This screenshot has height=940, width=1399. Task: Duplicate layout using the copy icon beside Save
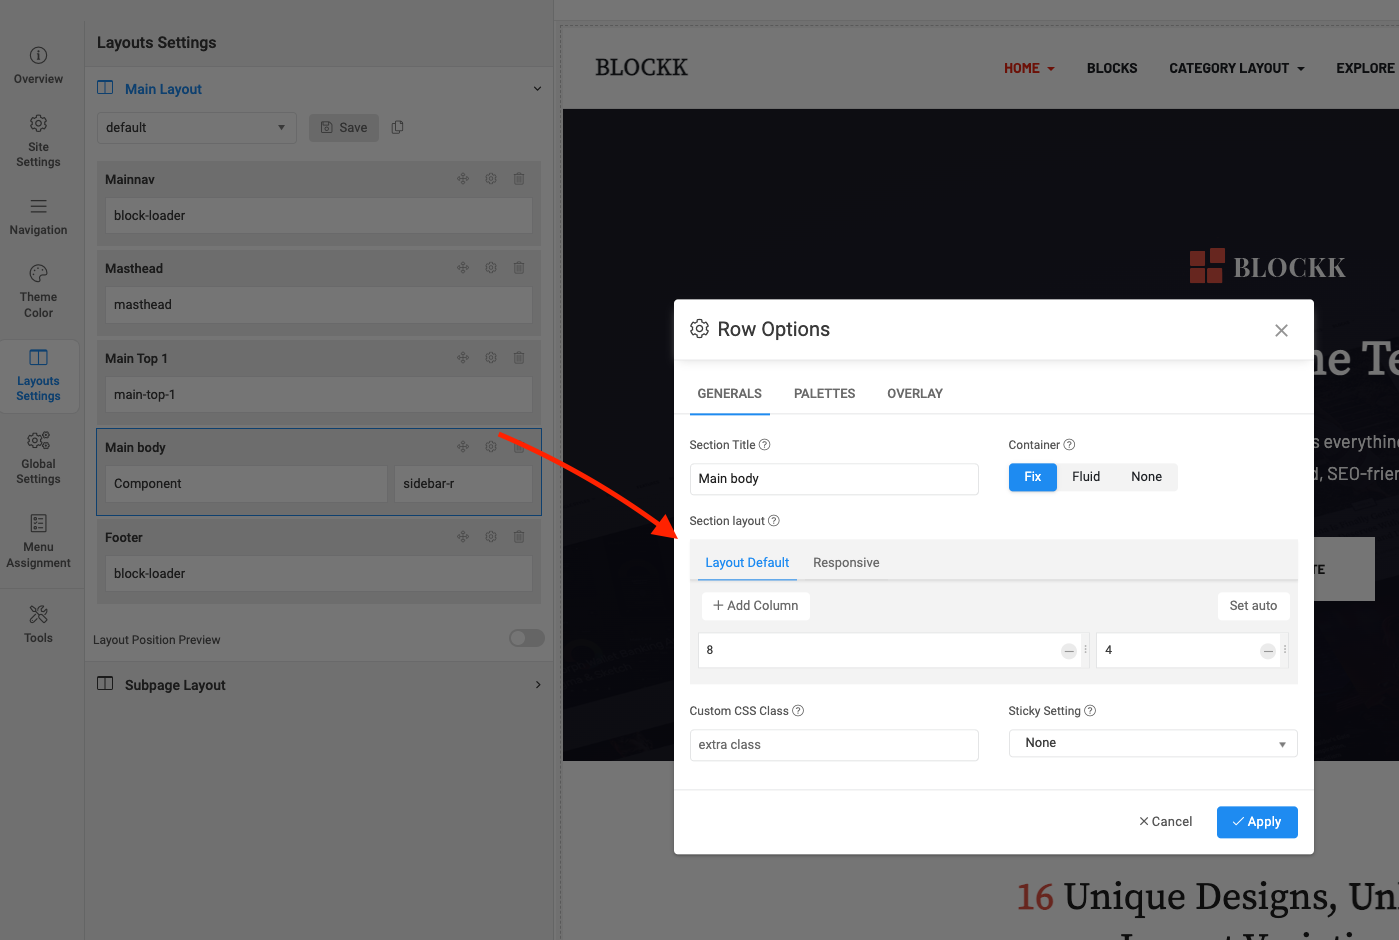[x=397, y=127]
